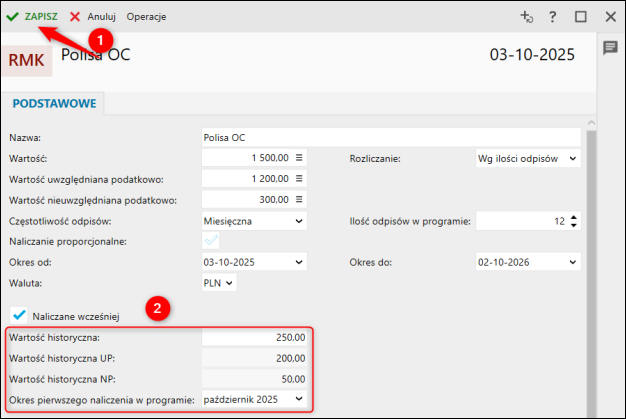Cancel changes with Anuluj
This screenshot has height=419, width=626.
tap(93, 17)
